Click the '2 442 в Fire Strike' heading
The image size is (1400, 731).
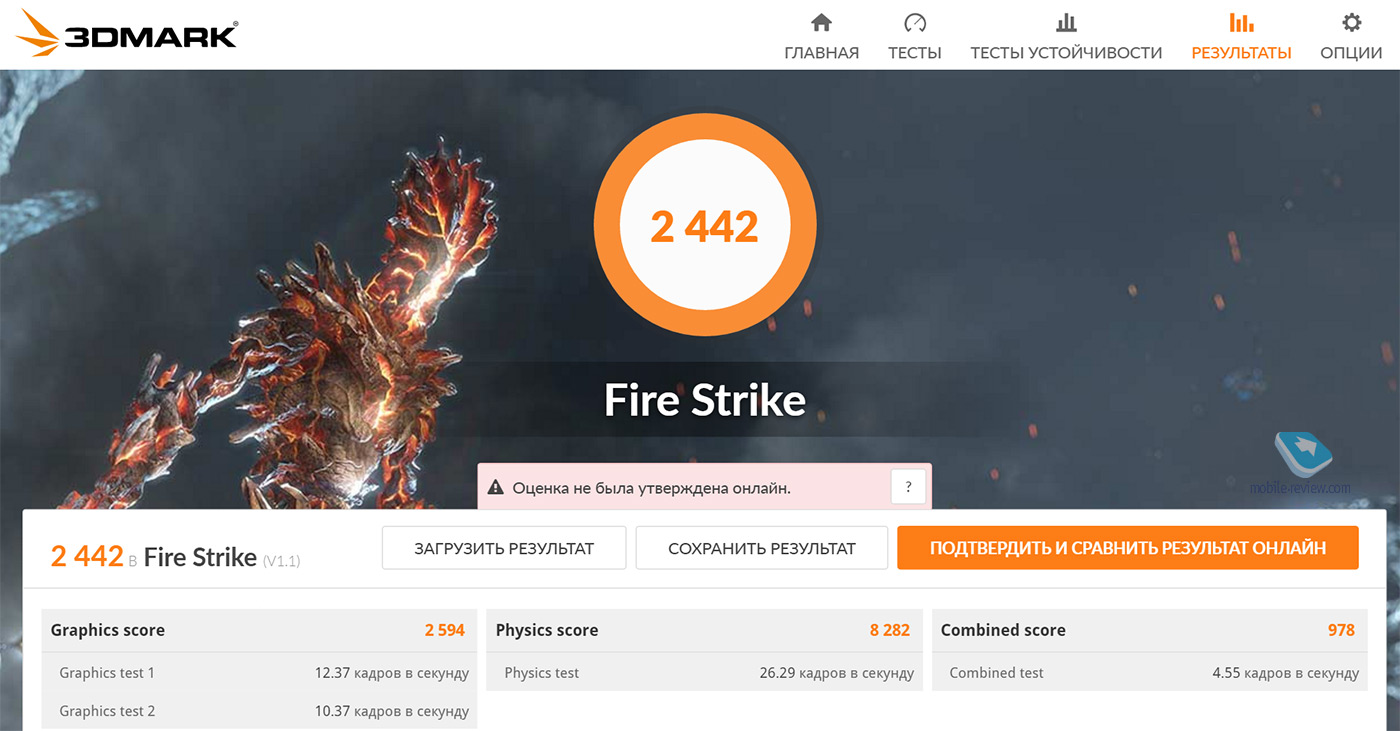[x=154, y=557]
